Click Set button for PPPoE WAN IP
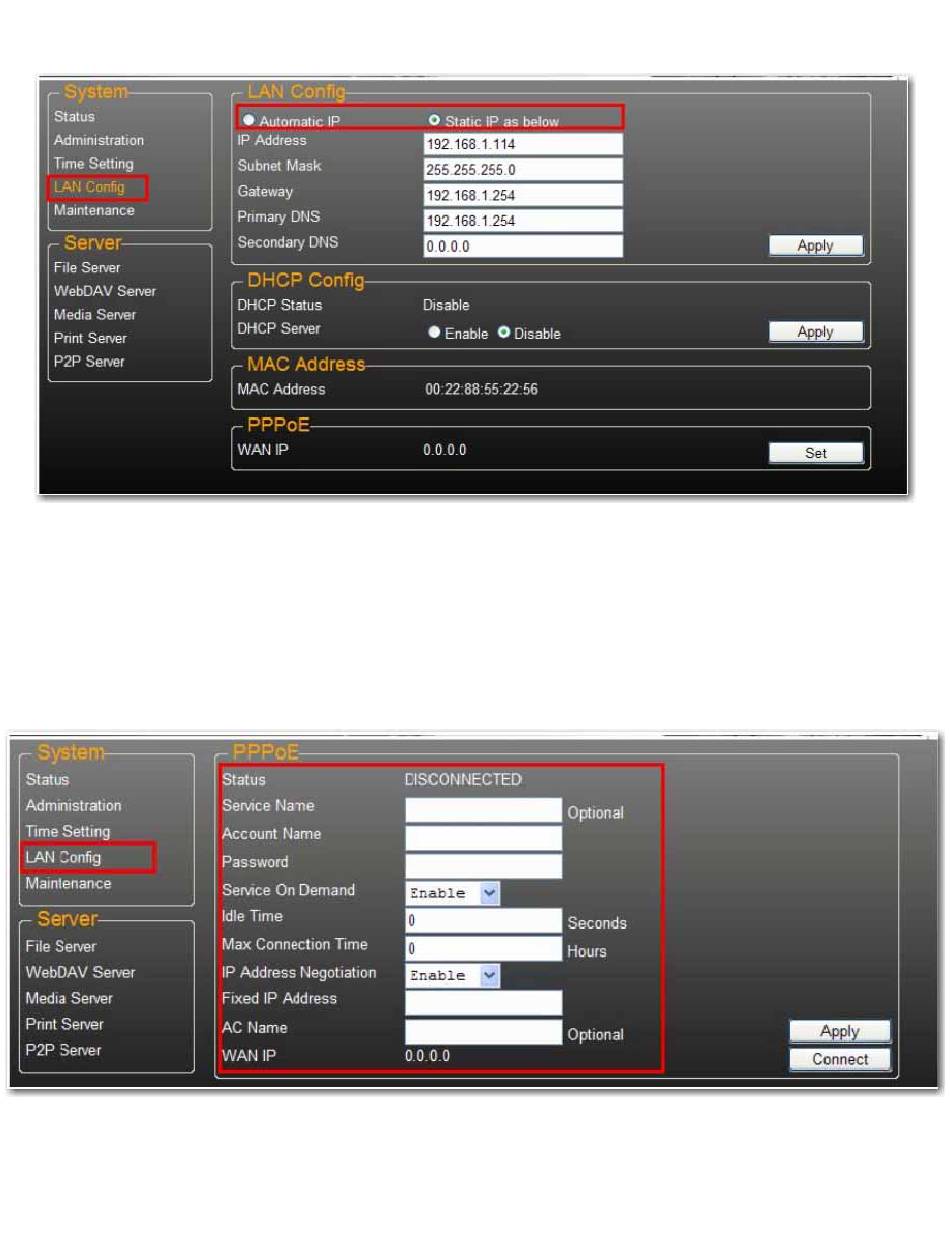Image resolution: width=950 pixels, height=1248 pixels. tap(816, 453)
